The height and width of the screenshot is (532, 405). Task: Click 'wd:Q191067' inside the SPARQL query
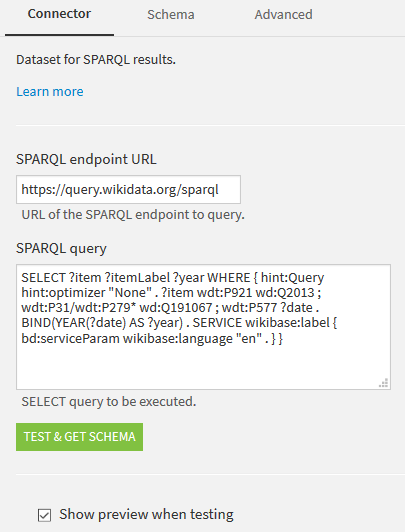click(176, 307)
